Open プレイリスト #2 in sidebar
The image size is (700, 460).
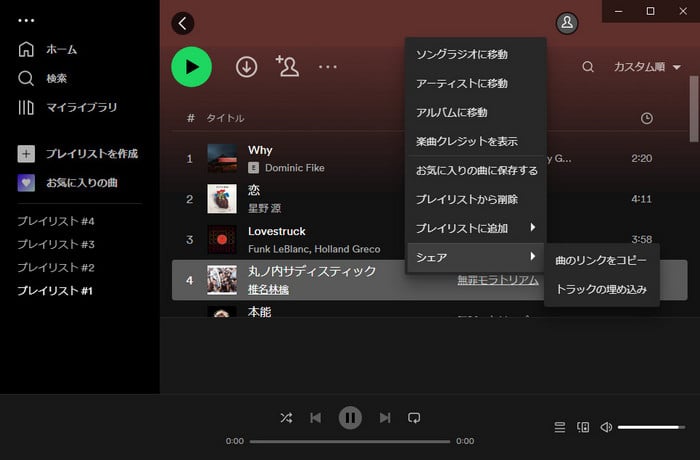56,268
